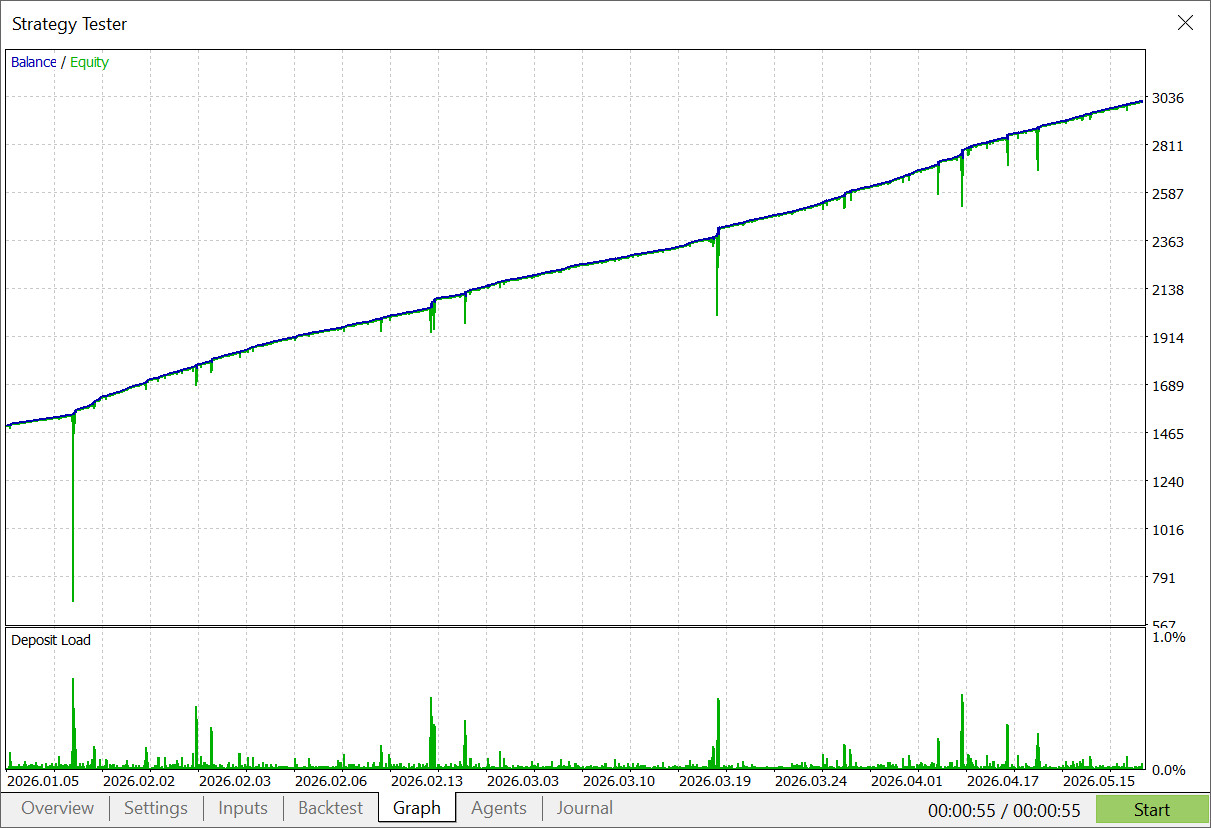
Task: Click the elapsed time 00:00:55 / 00:00:55
Action: click(1004, 811)
